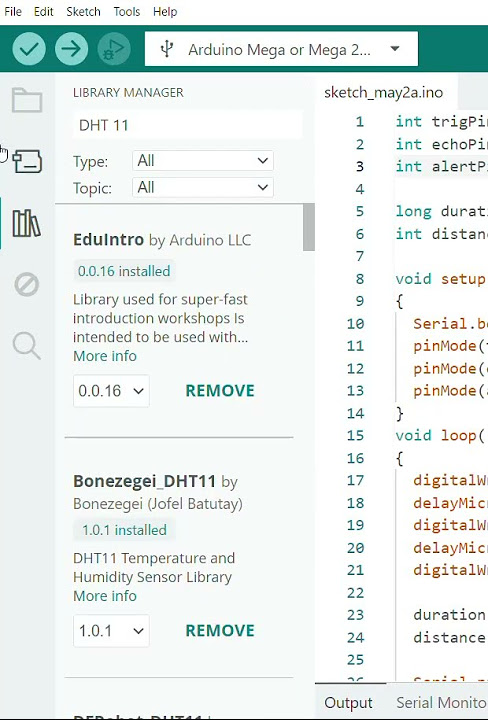
Task: Click 'Bonezegei (Jofel Batutay)' author text
Action: 158,504
